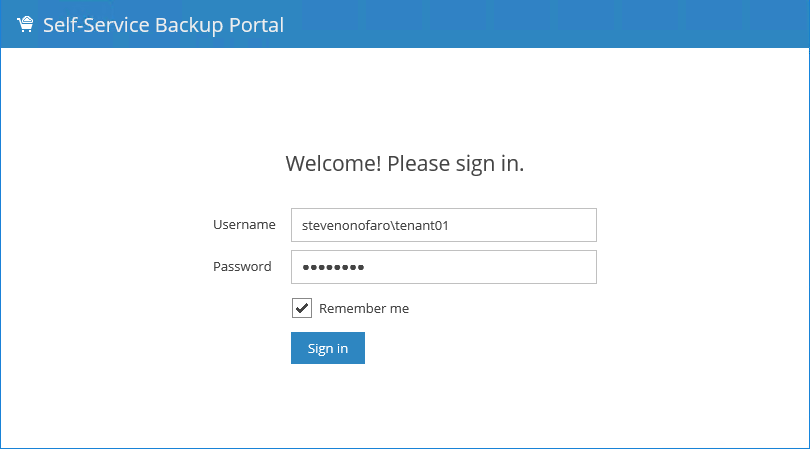Click the check mark beside Remember me
This screenshot has width=810, height=449.
(x=302, y=308)
